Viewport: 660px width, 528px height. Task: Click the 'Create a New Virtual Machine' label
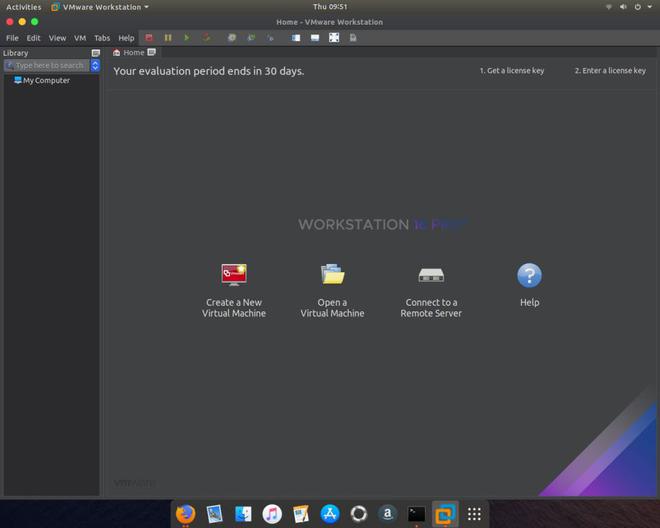click(234, 308)
